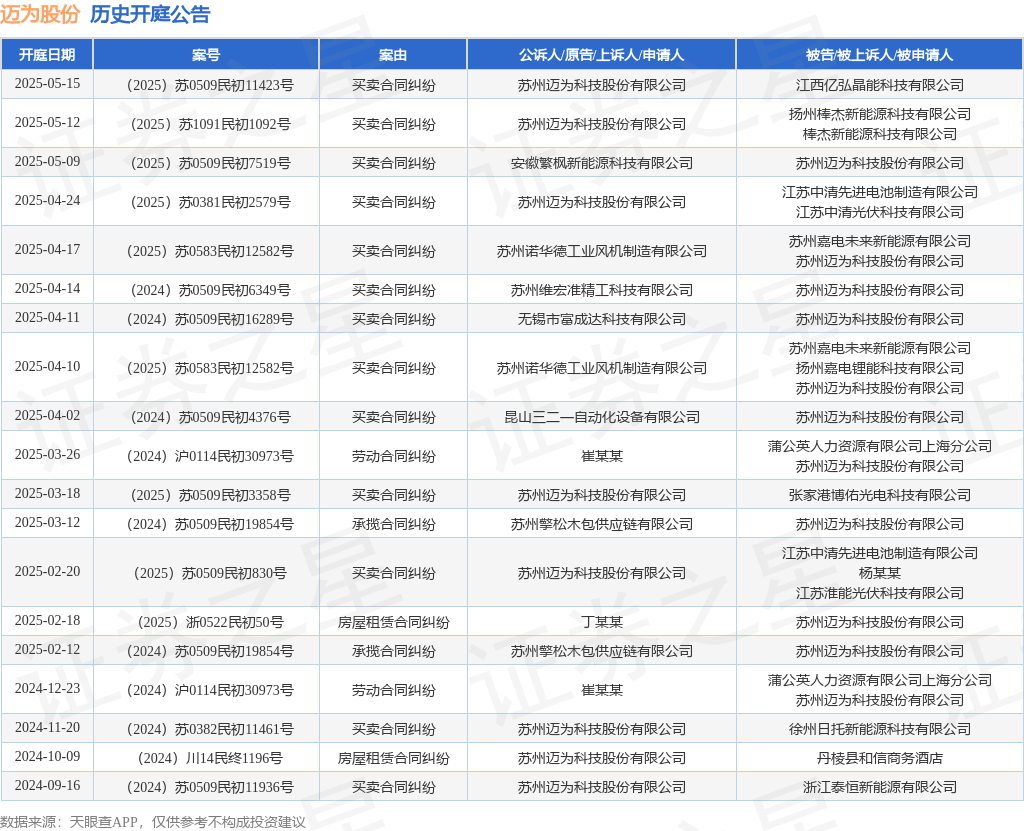
Task: Click 劳动合同纠纷 in the 2025-03-26 row
Action: pyautogui.click(x=393, y=456)
